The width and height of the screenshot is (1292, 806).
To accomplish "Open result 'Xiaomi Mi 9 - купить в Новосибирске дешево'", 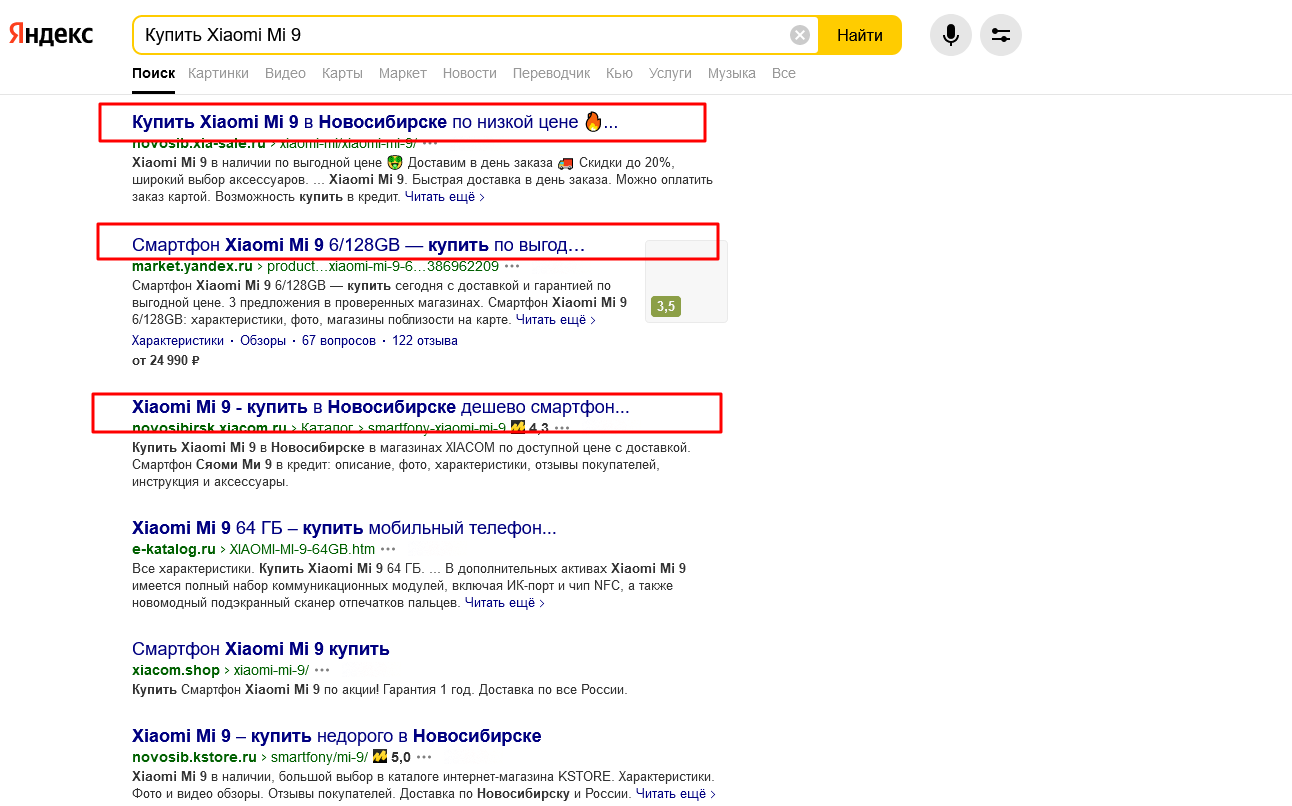I will tap(381, 407).
